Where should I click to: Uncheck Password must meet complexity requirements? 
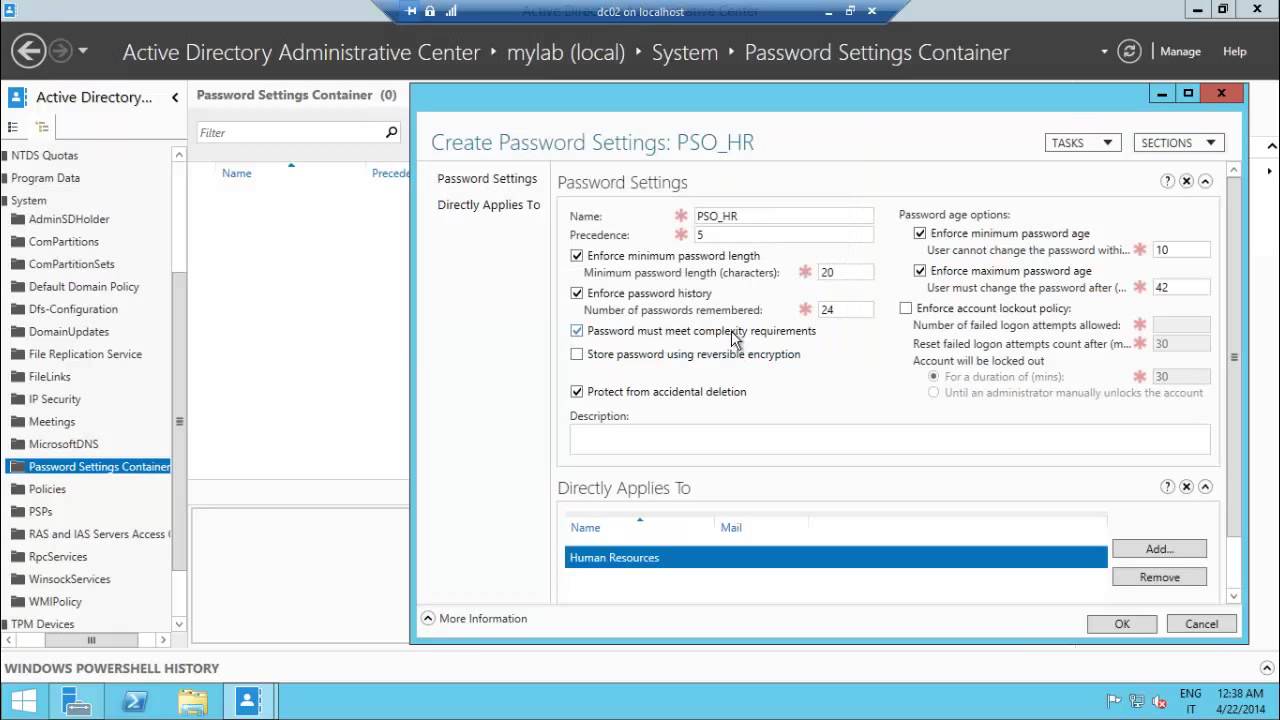576,331
